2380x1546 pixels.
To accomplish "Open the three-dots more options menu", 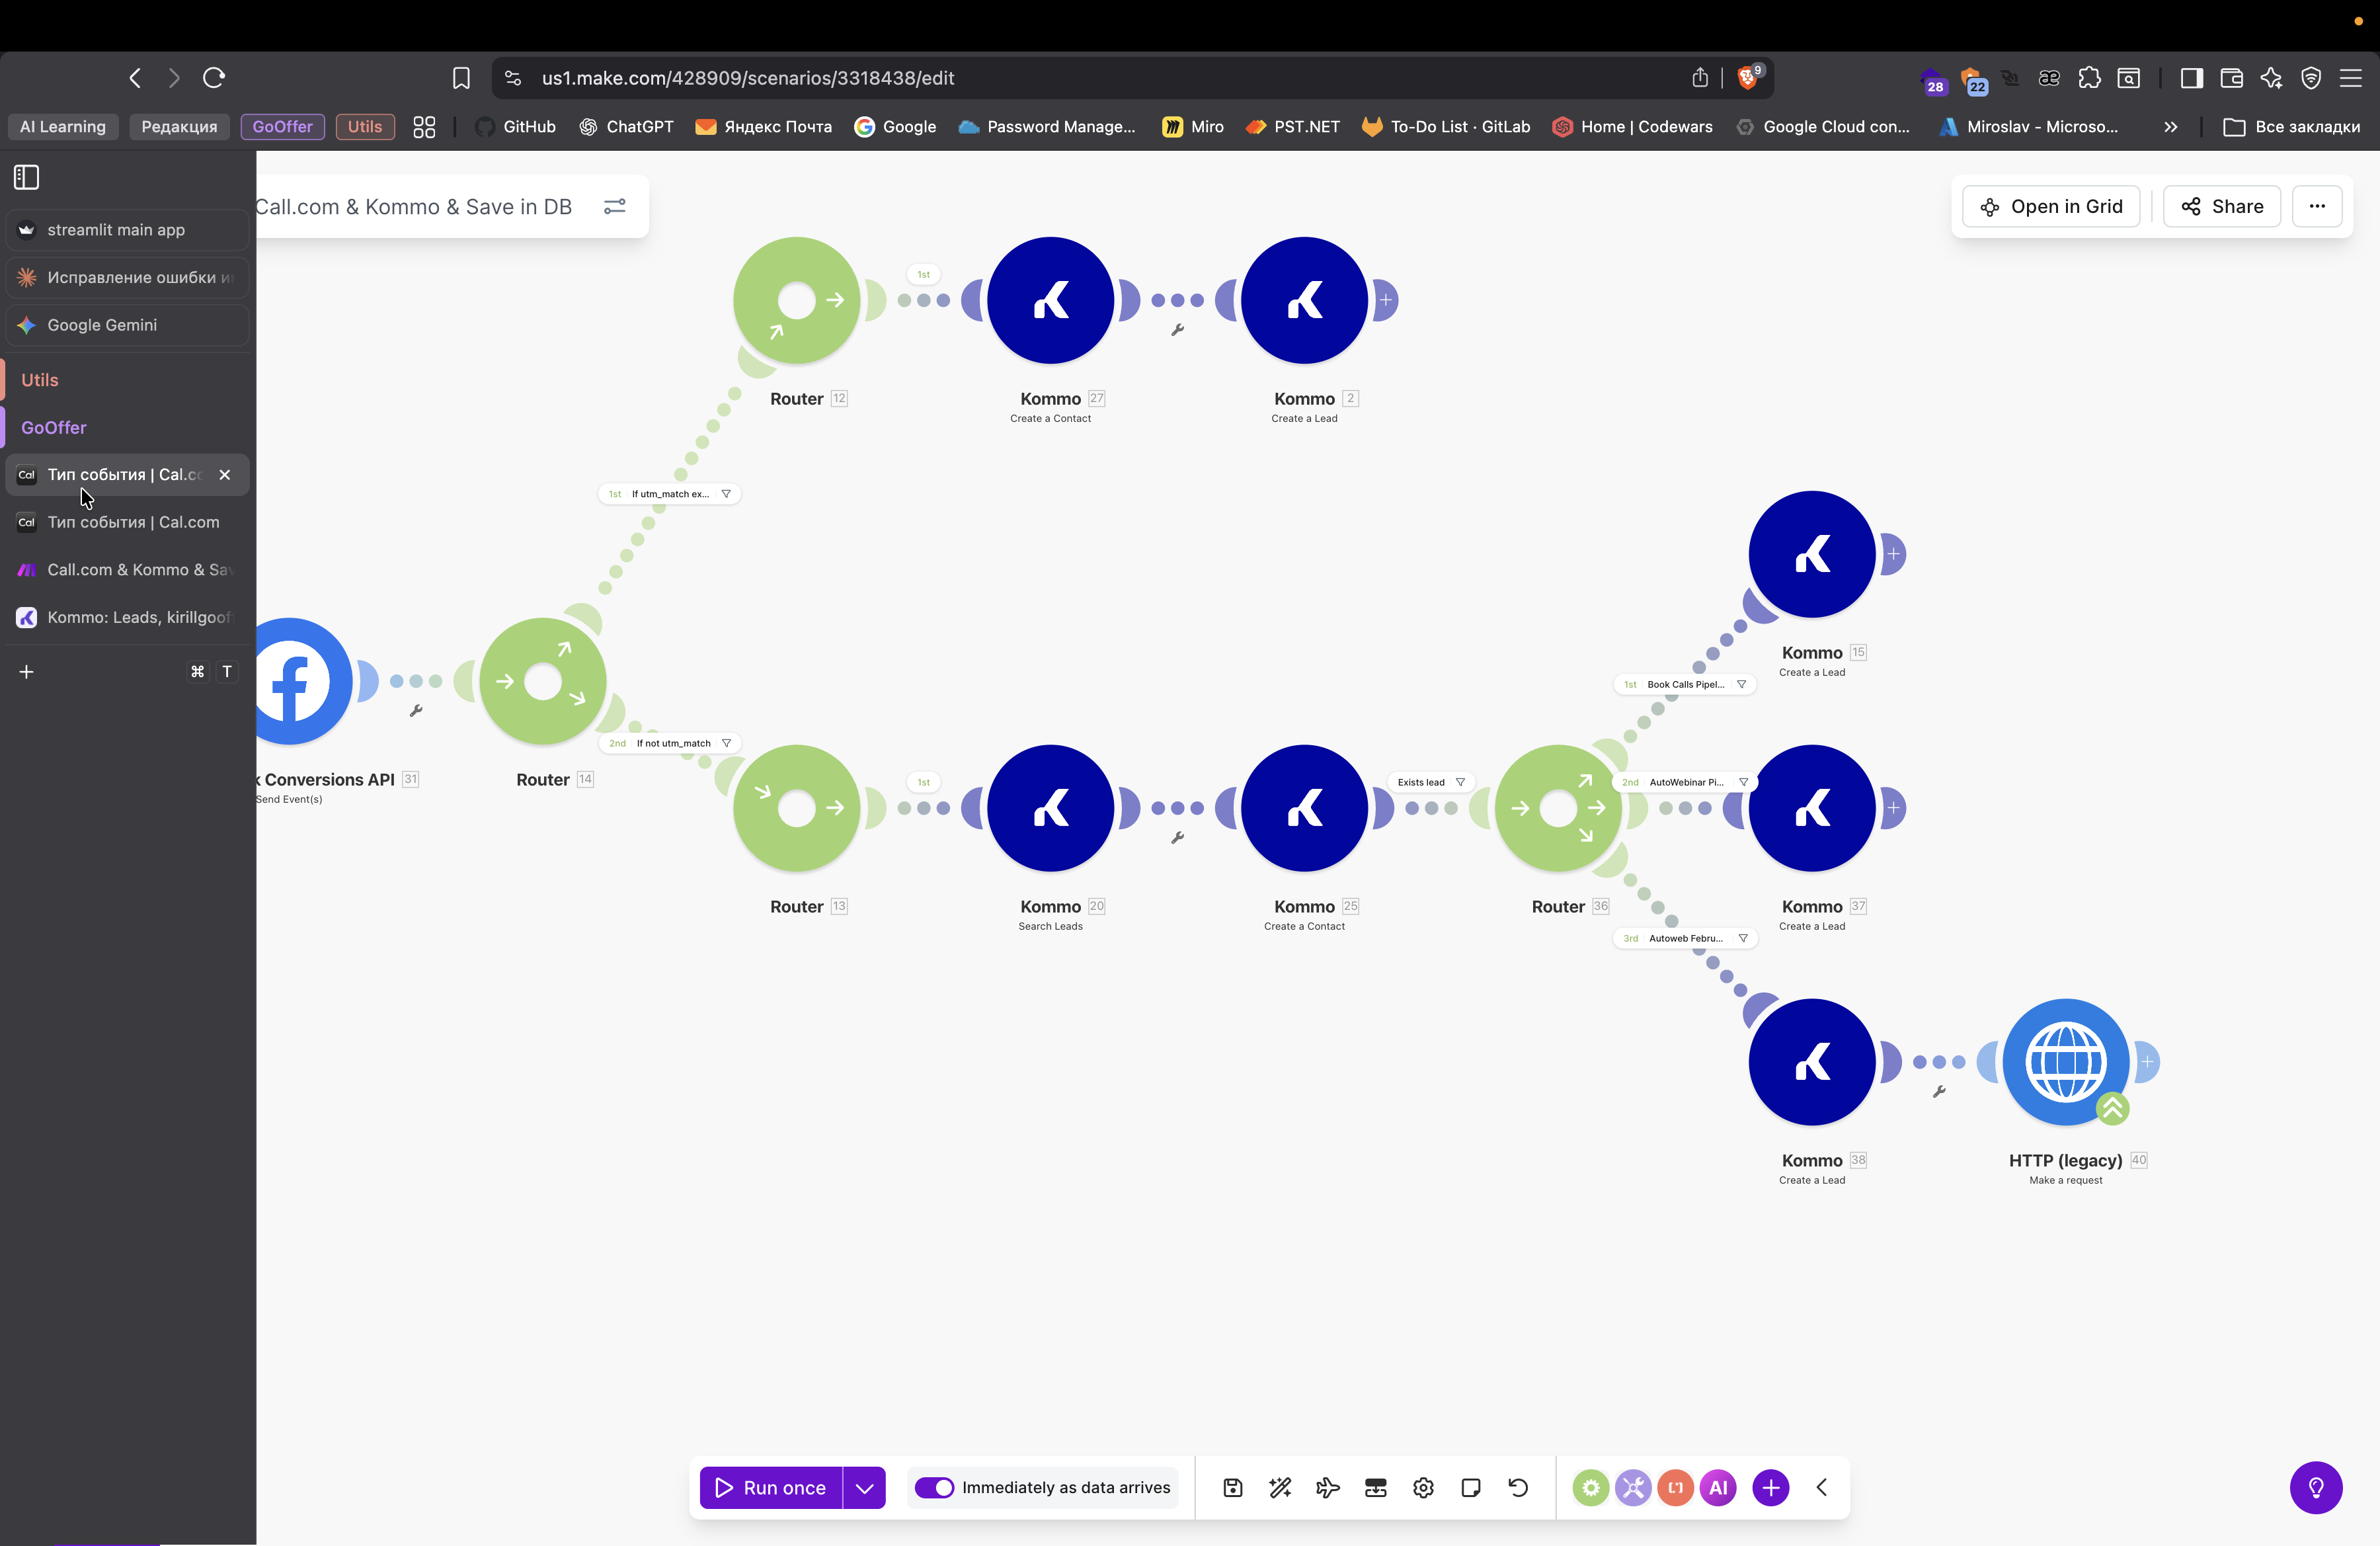I will (2316, 206).
